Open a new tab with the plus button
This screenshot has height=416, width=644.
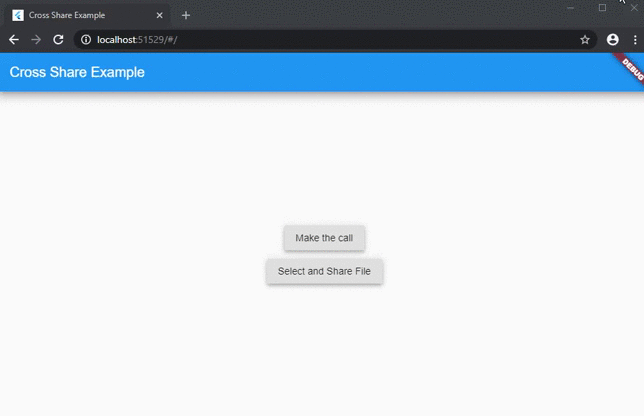(186, 15)
